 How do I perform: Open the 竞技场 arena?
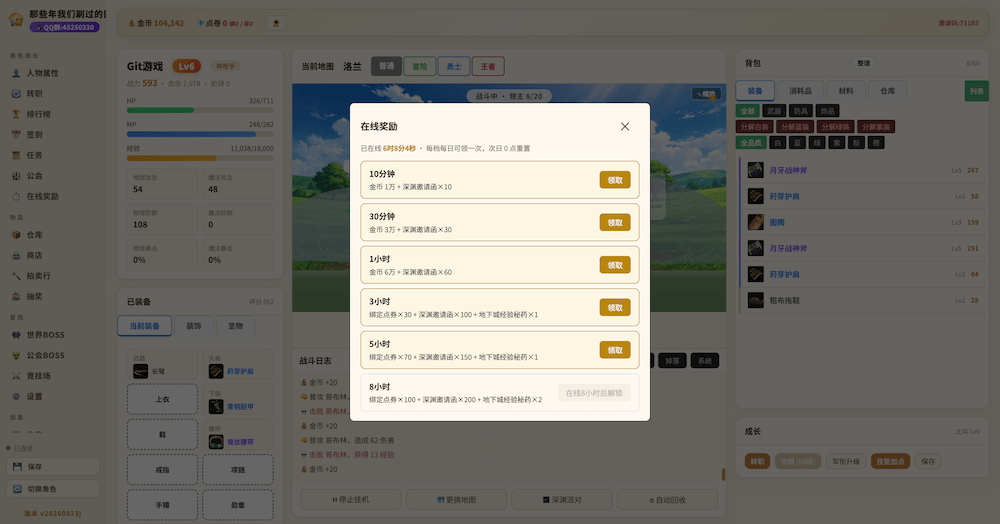click(54, 376)
